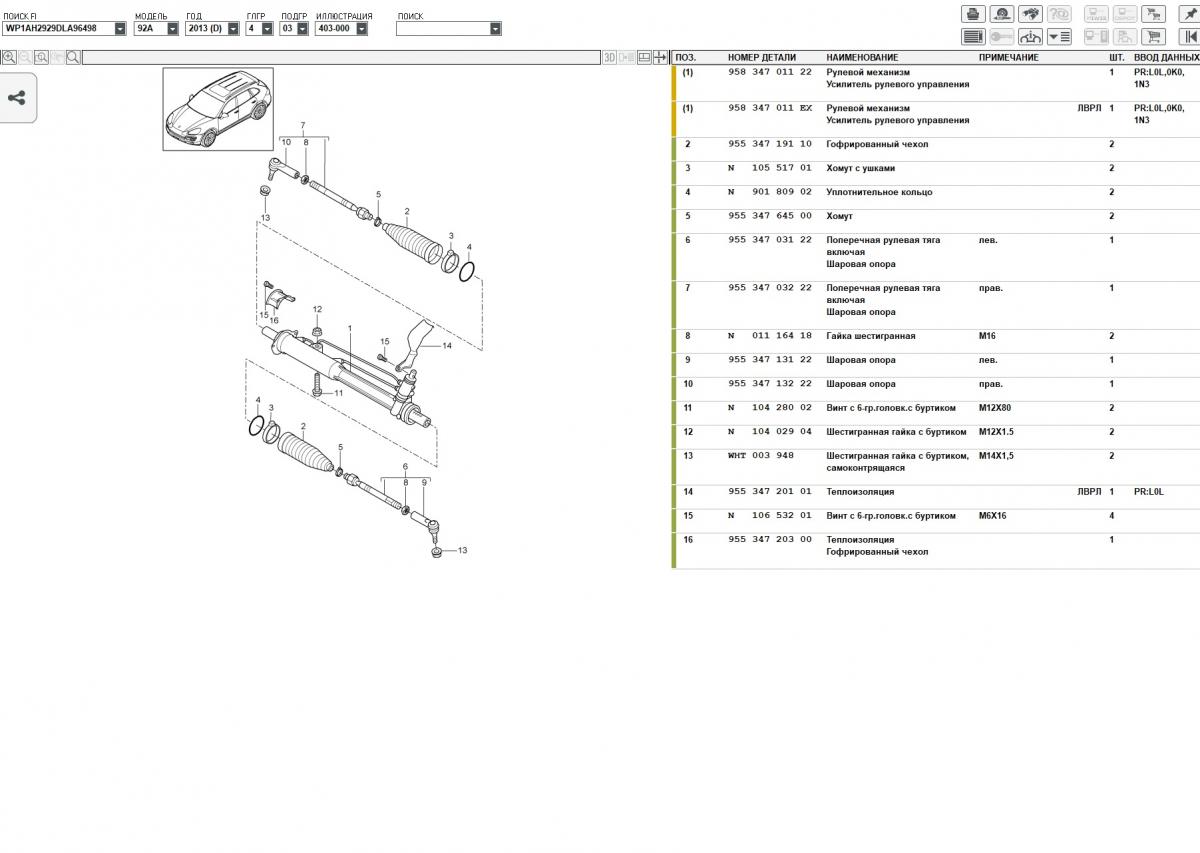Image resolution: width=1200 pixels, height=853 pixels.
Task: Click the print icon in top toolbar
Action: tap(973, 14)
